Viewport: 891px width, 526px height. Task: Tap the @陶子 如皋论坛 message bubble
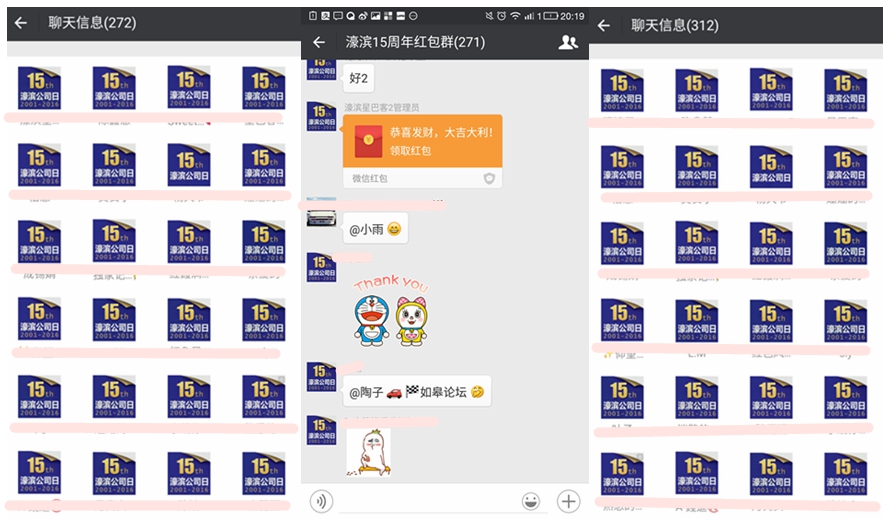pos(417,392)
